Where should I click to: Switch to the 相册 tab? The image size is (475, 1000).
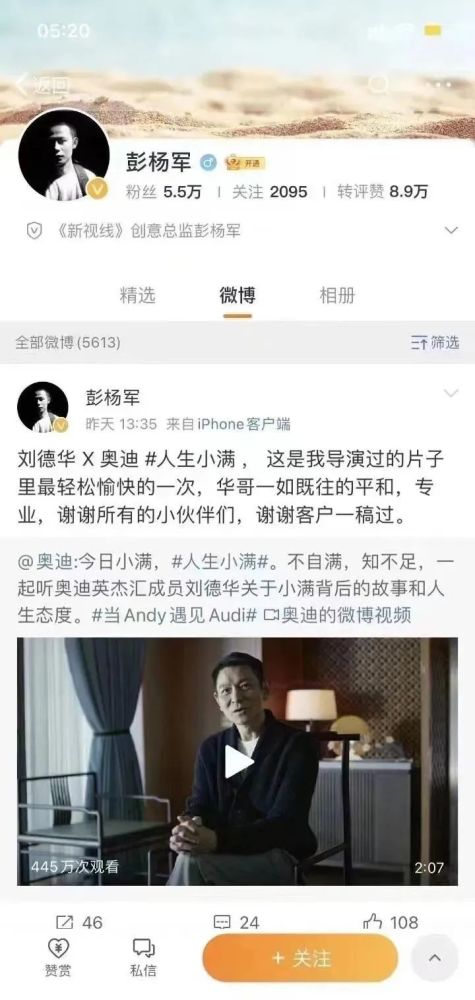click(337, 295)
